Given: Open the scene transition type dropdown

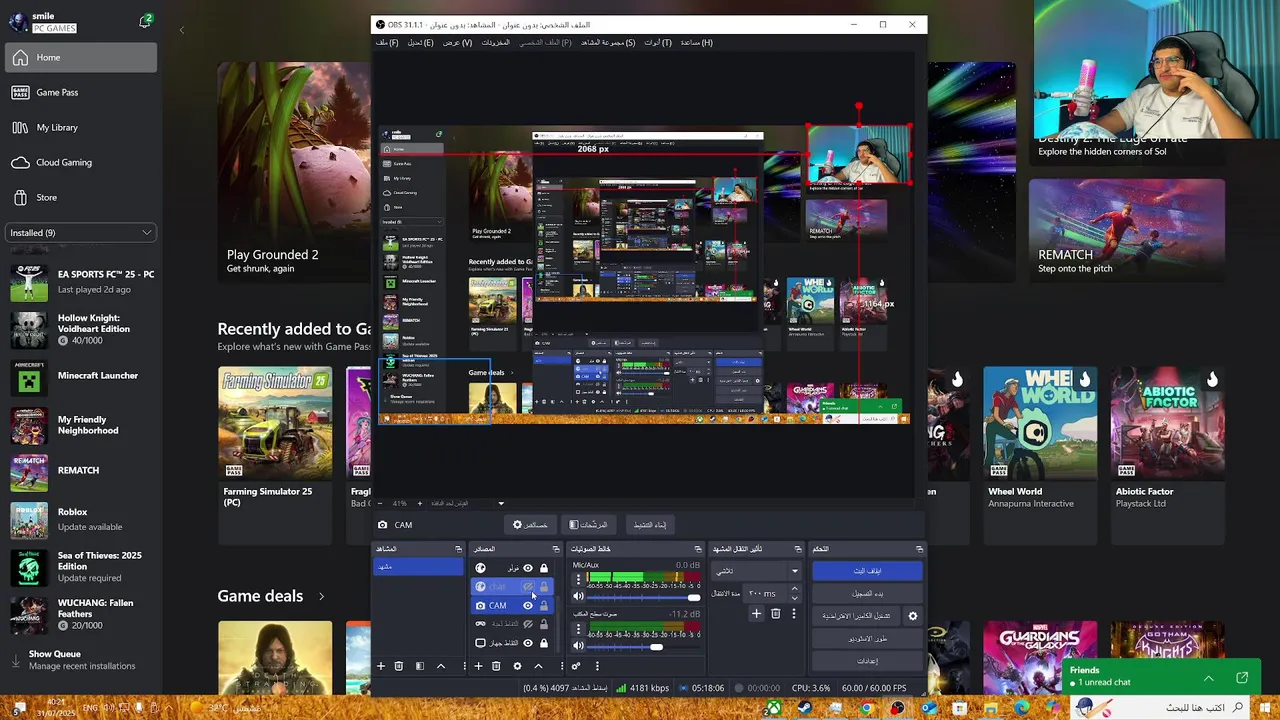Looking at the screenshot, I should click(757, 571).
